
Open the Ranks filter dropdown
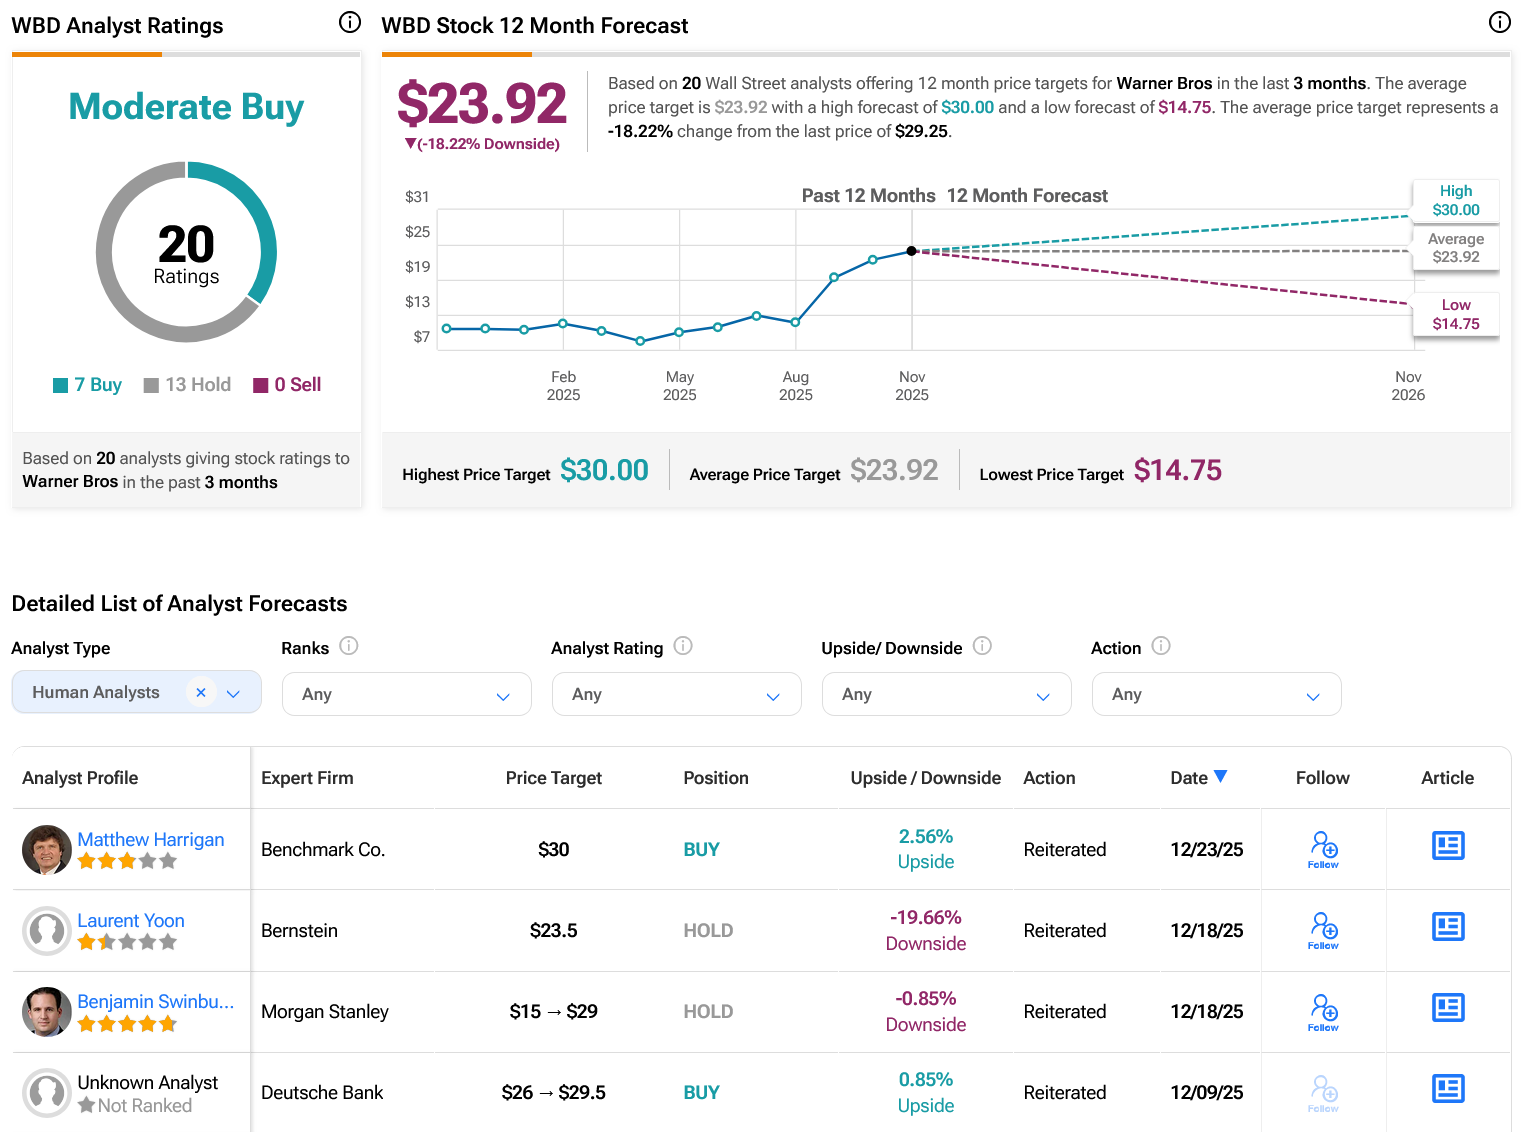tap(406, 694)
